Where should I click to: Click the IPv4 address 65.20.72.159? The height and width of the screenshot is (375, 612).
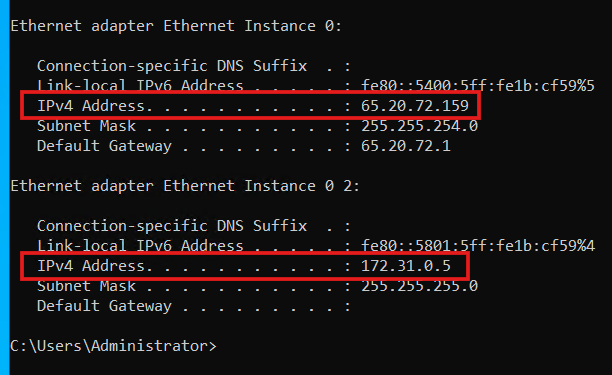click(415, 106)
